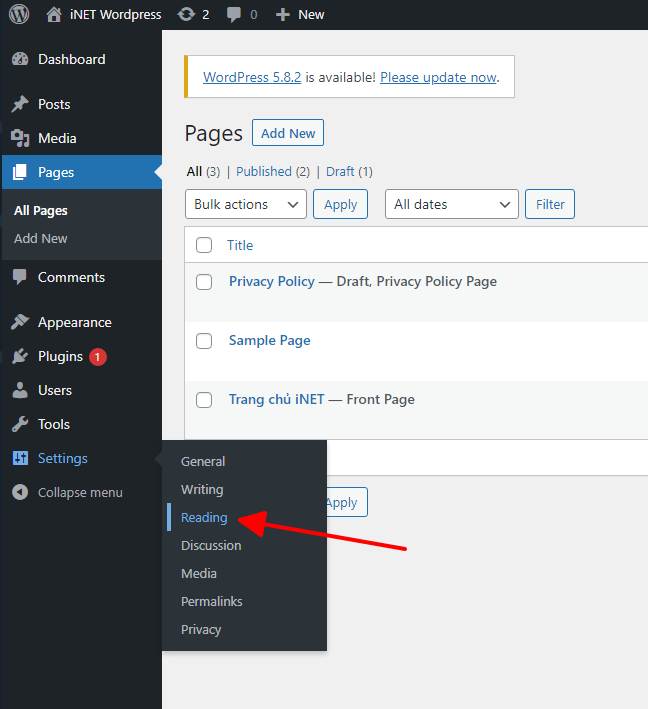
Task: Click the Comments speech bubble sidebar icon
Action: click(20, 277)
